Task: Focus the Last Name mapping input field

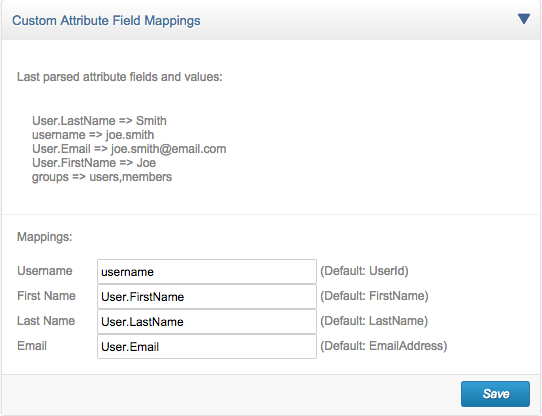Action: tap(207, 322)
